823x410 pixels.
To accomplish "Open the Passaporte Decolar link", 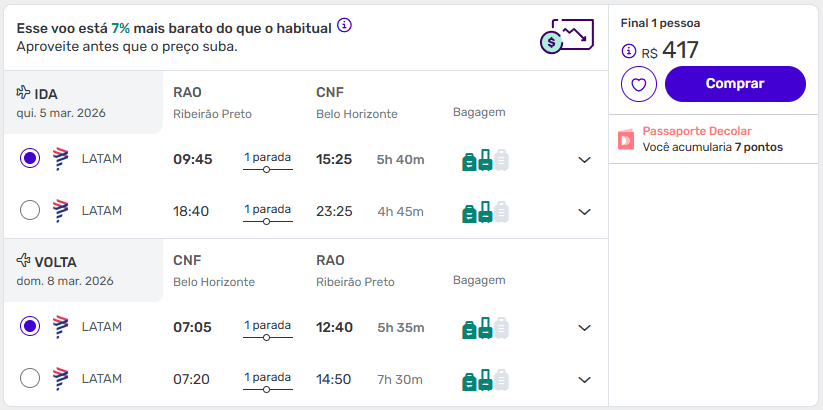I will click(x=697, y=131).
